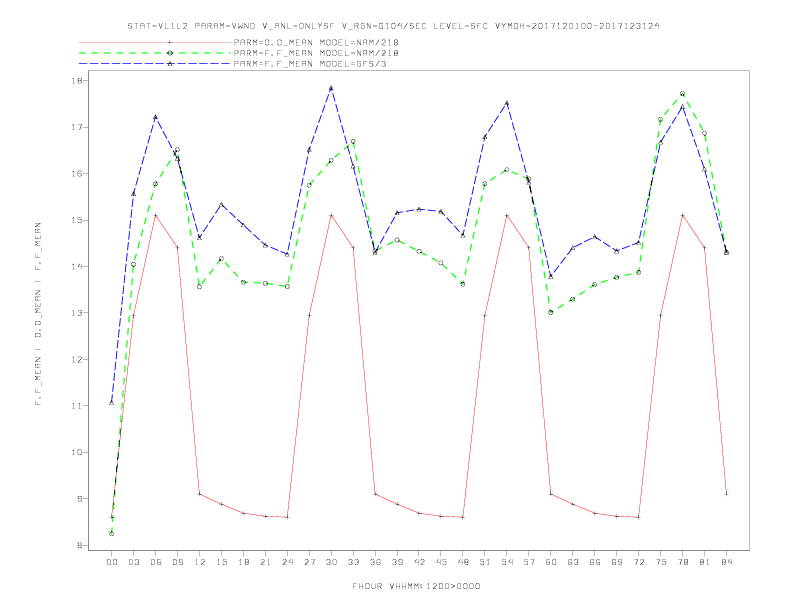Click red O.O_MEAN low marker at hour 48

click(x=463, y=517)
